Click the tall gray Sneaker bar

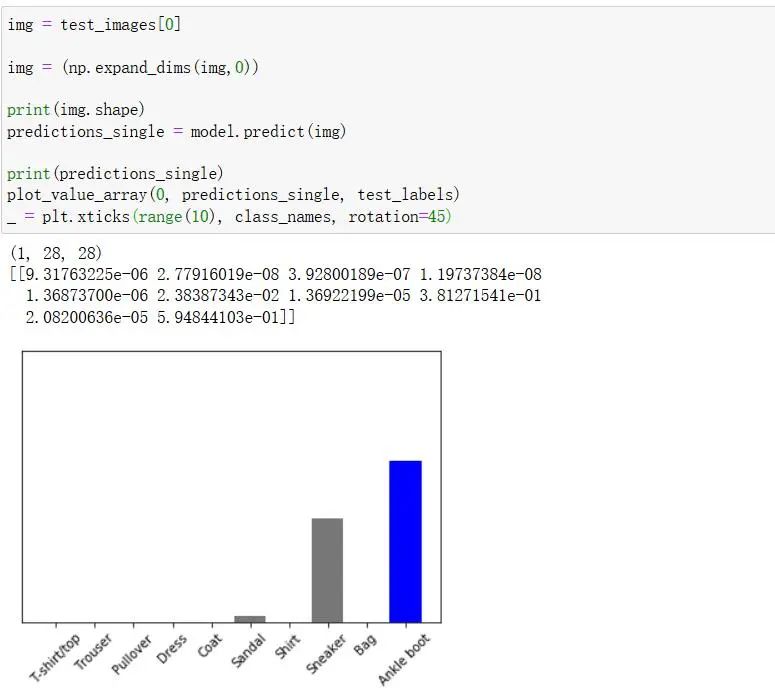pyautogui.click(x=327, y=570)
